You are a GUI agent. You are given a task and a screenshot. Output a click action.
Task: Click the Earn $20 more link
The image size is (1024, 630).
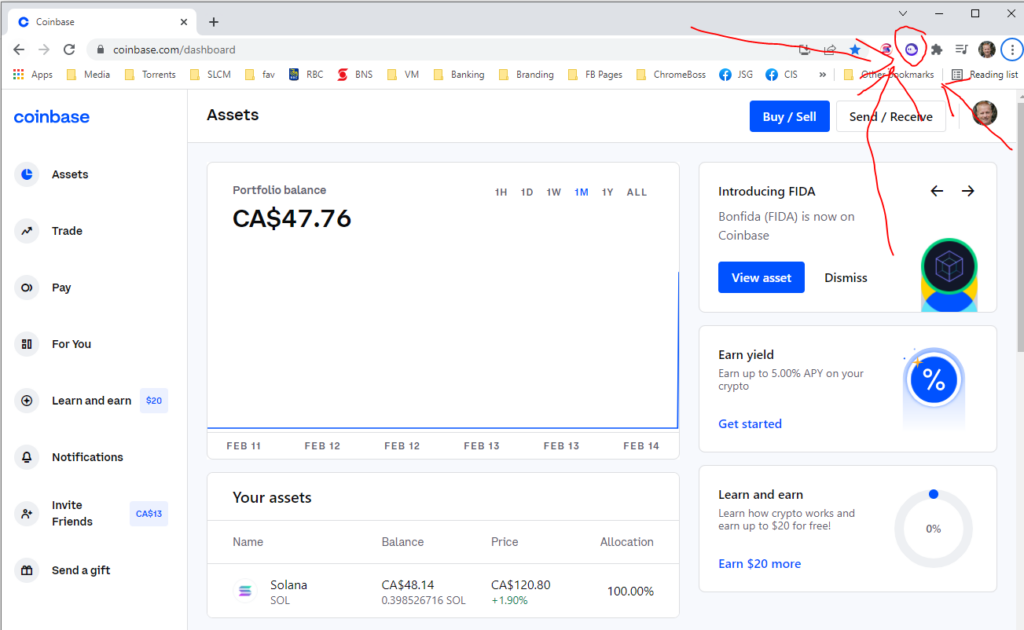click(x=760, y=563)
